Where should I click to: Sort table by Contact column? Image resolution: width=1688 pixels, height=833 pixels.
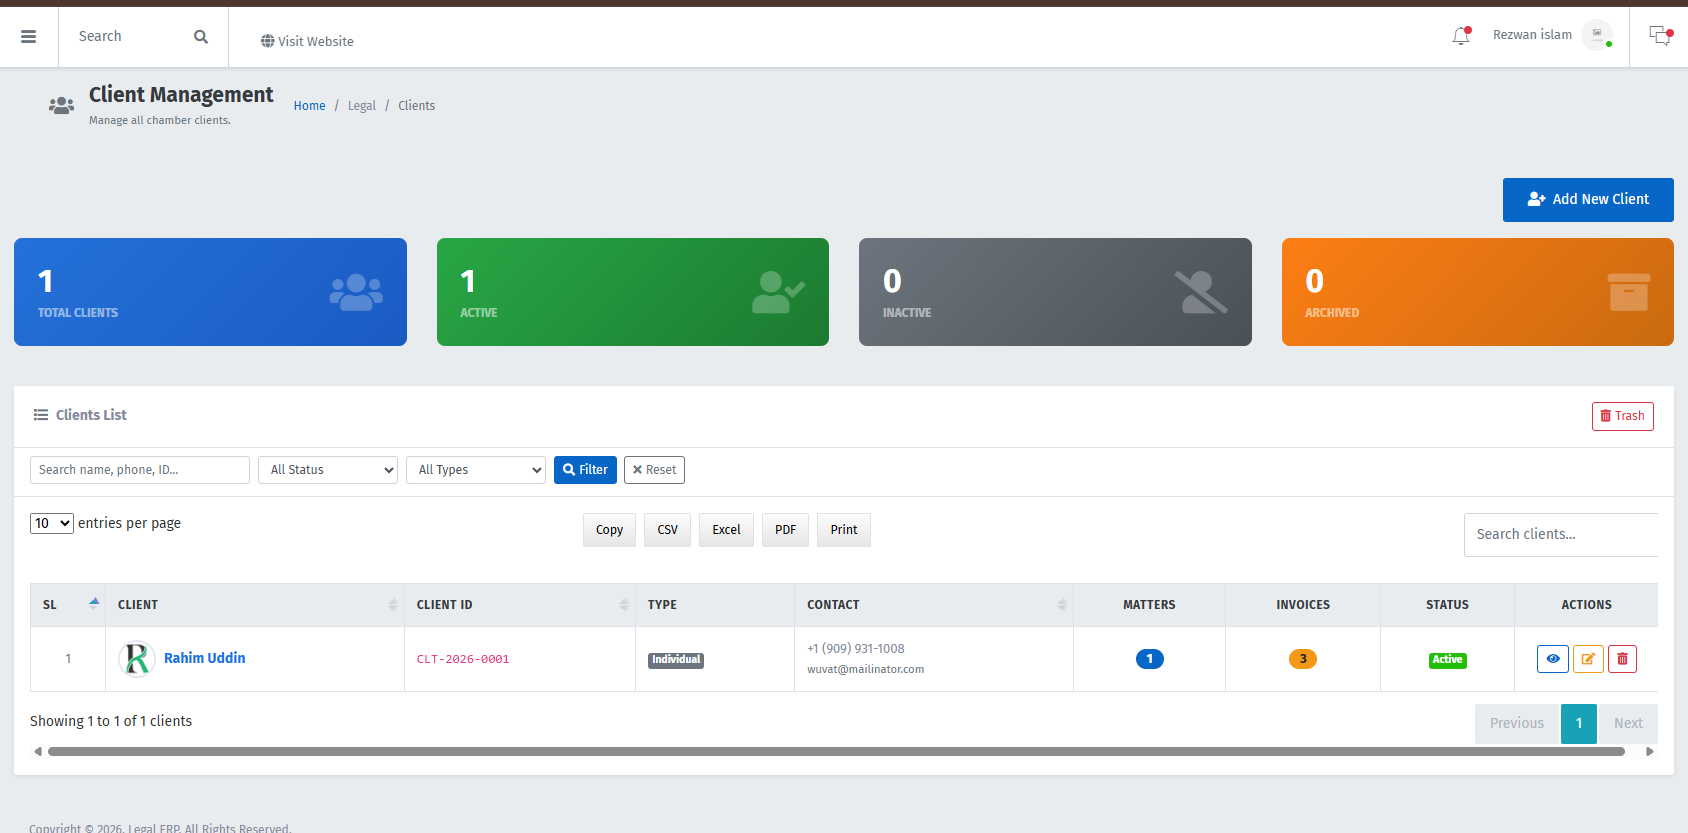(934, 605)
